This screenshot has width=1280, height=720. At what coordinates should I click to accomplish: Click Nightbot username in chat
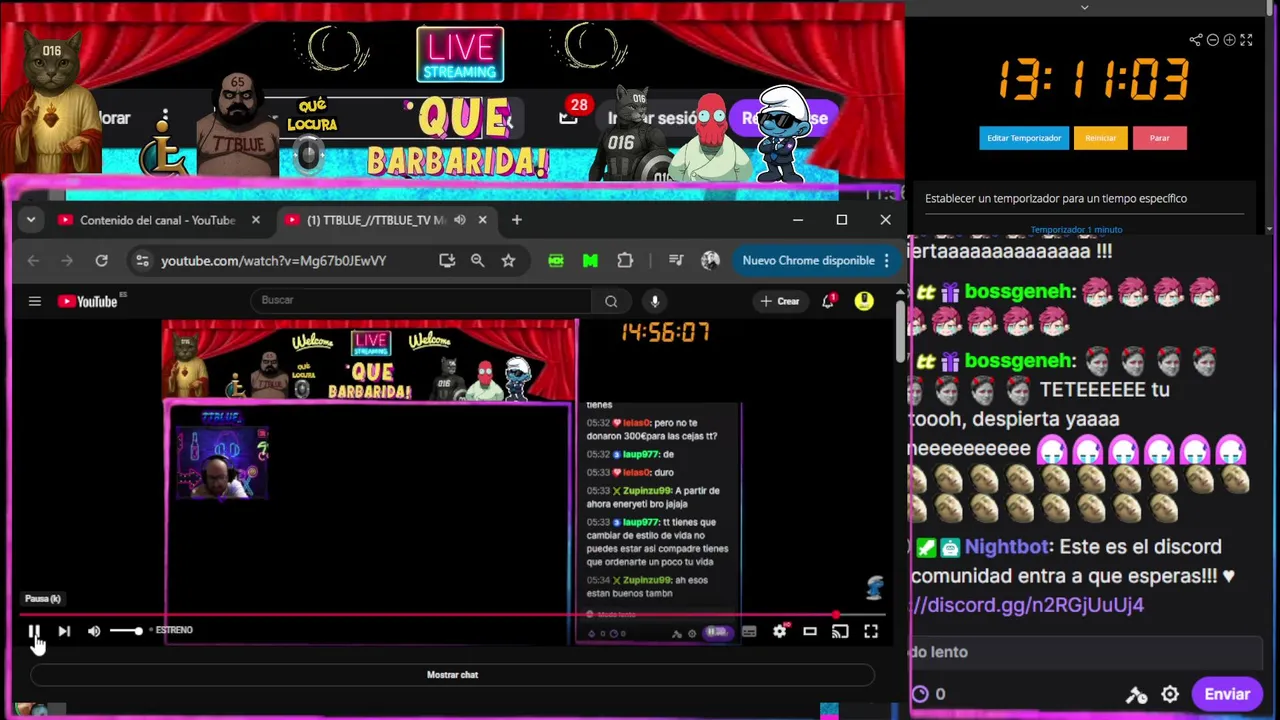[1007, 547]
